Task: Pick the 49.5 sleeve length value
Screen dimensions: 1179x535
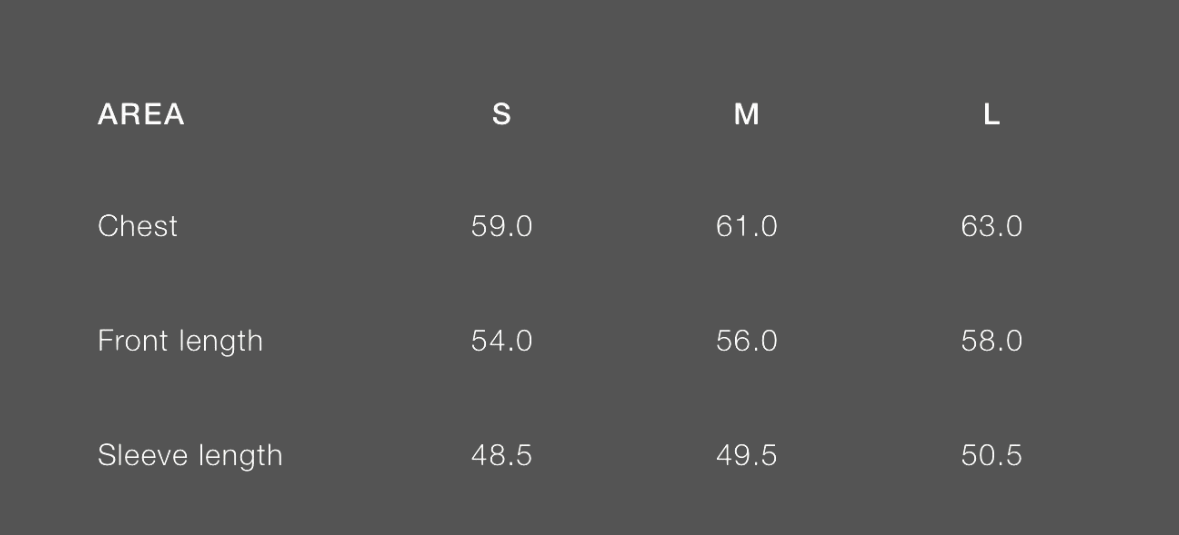Action: (746, 456)
